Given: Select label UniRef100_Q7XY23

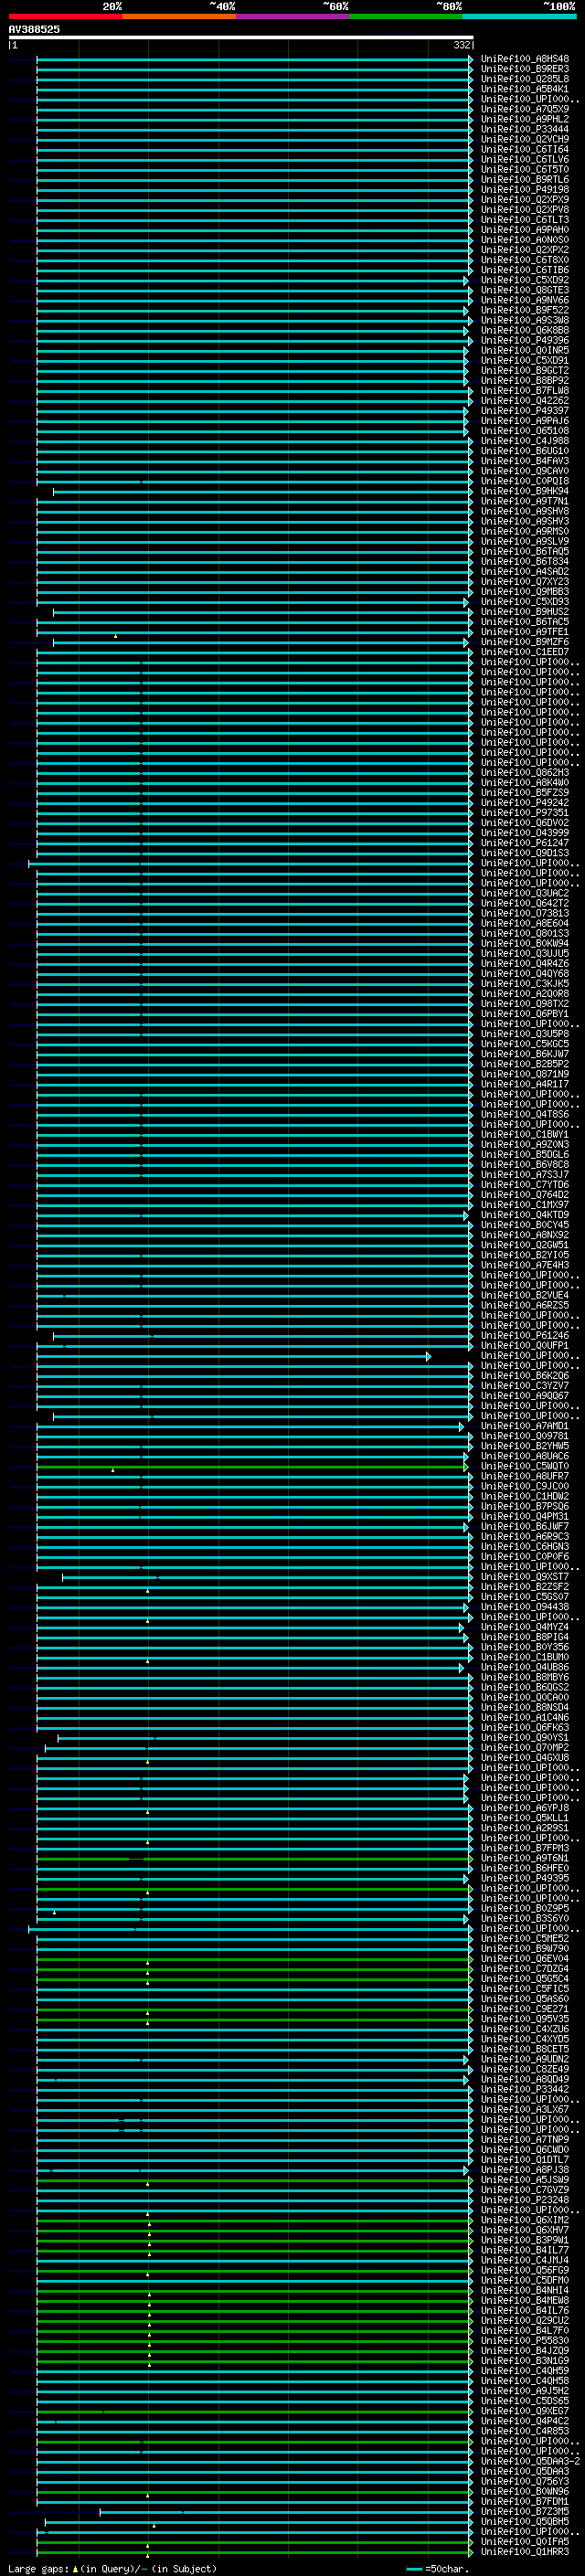Looking at the screenshot, I should [525, 582].
